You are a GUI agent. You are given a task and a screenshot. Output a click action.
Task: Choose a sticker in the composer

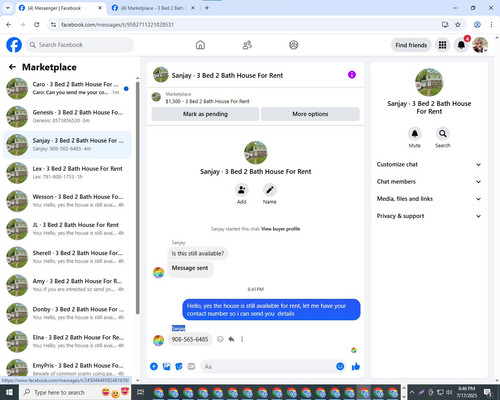(179, 367)
